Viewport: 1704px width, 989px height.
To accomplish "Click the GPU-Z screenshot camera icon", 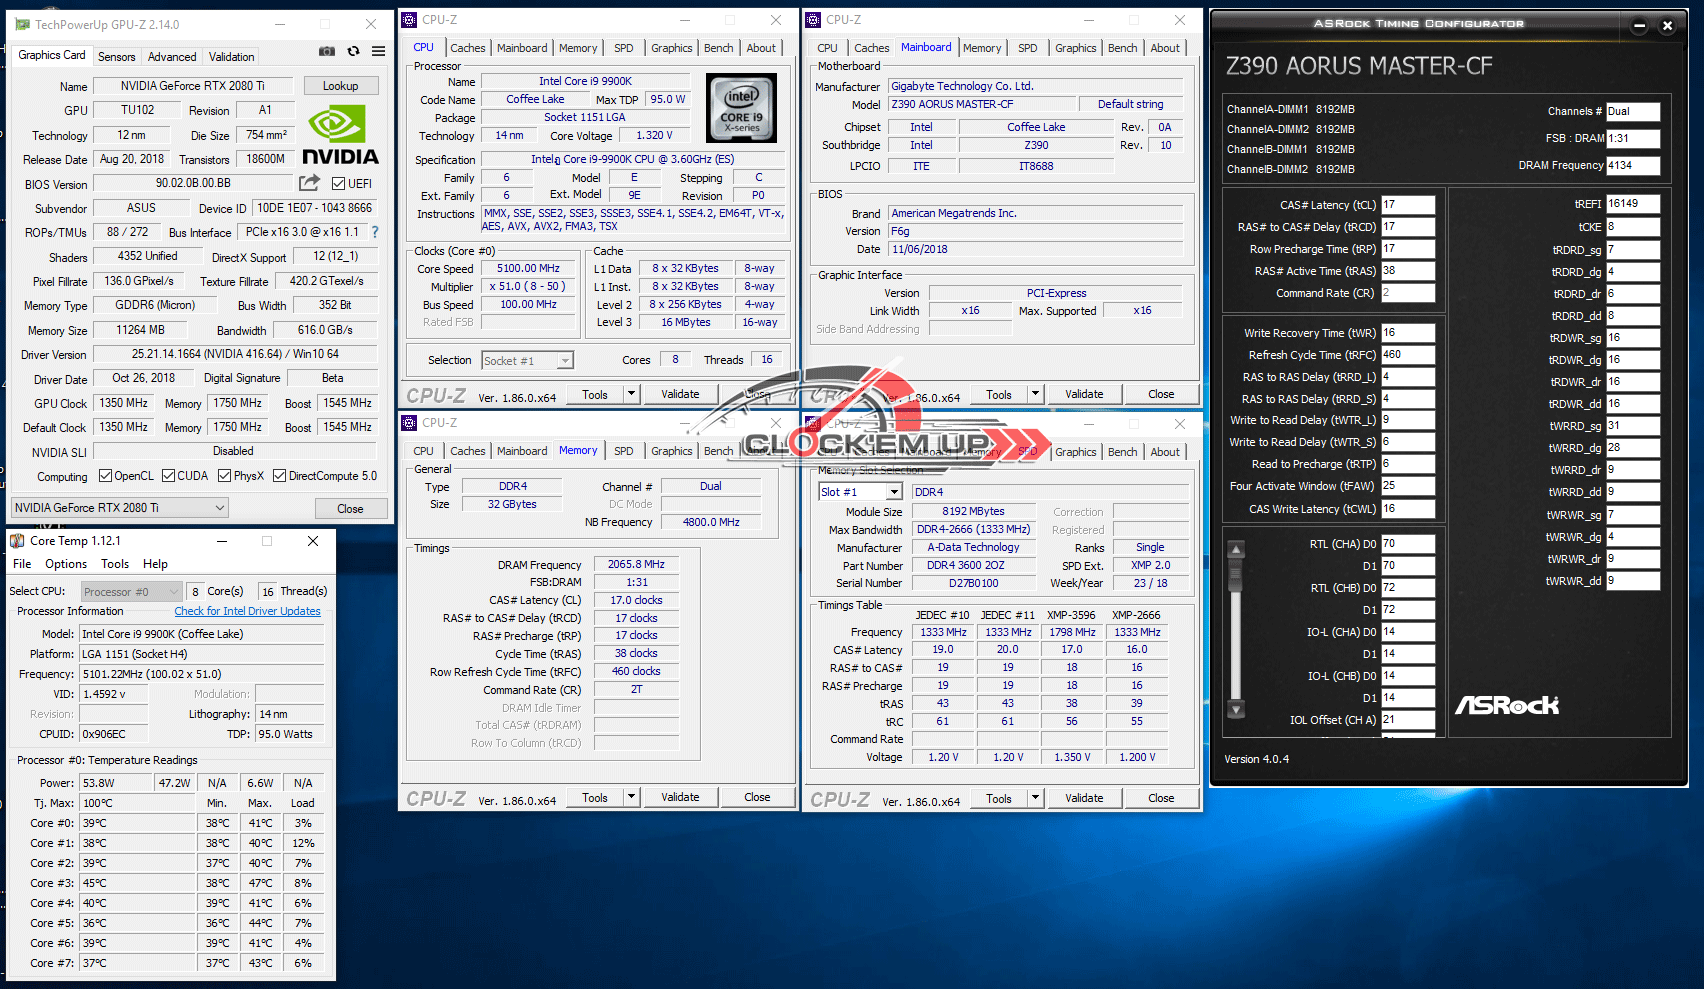I will (x=327, y=51).
